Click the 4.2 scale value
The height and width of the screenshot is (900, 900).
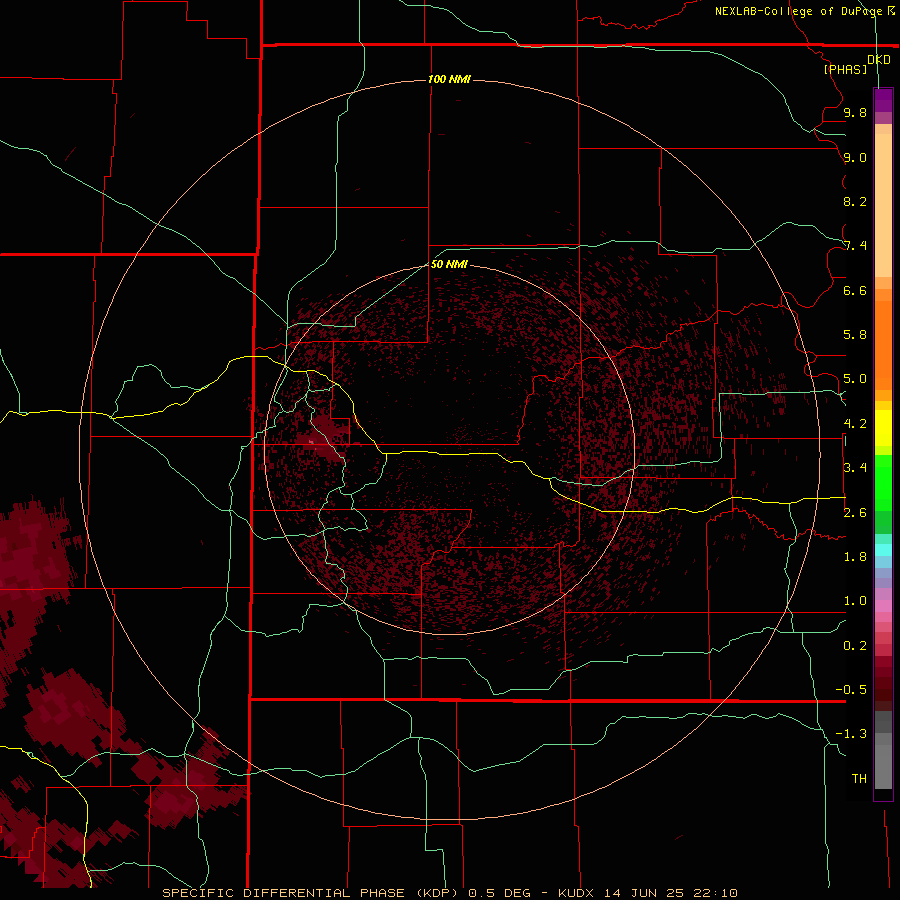(855, 424)
